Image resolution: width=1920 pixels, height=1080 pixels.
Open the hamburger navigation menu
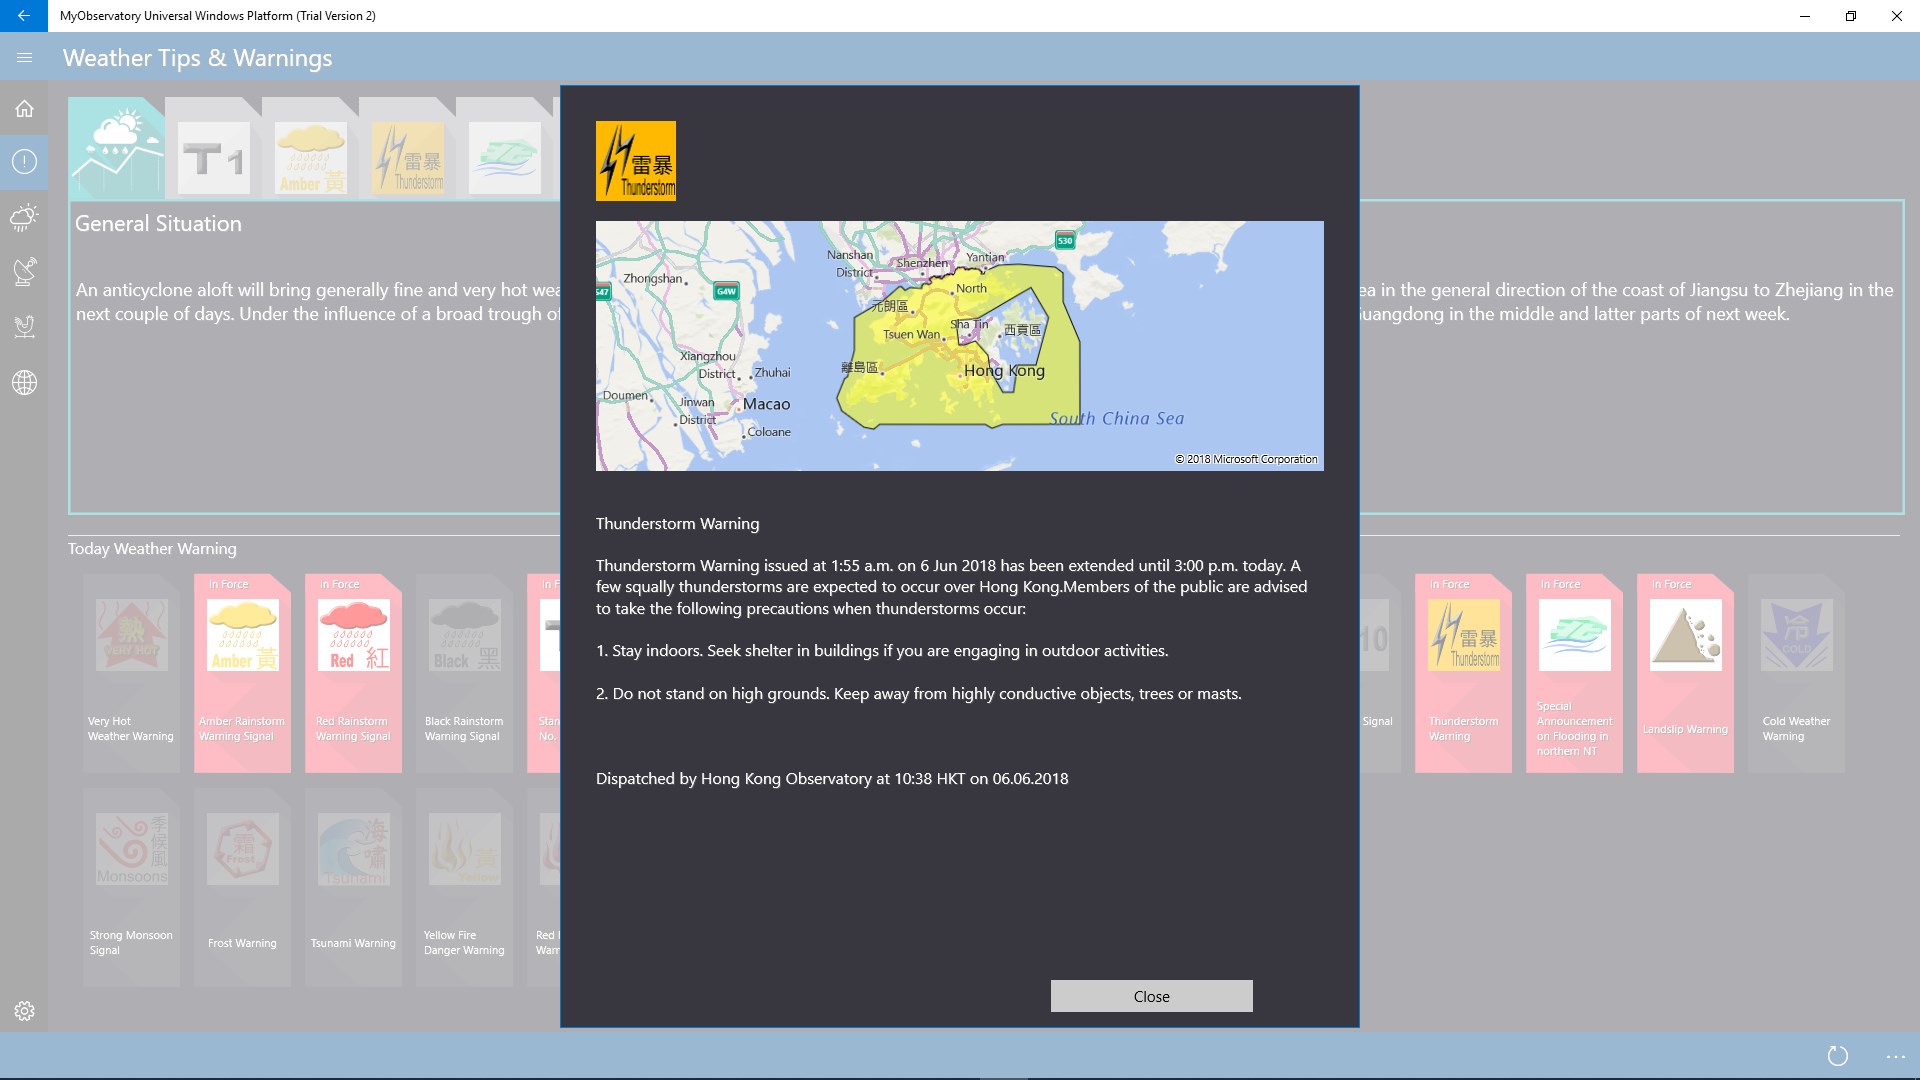[x=24, y=58]
